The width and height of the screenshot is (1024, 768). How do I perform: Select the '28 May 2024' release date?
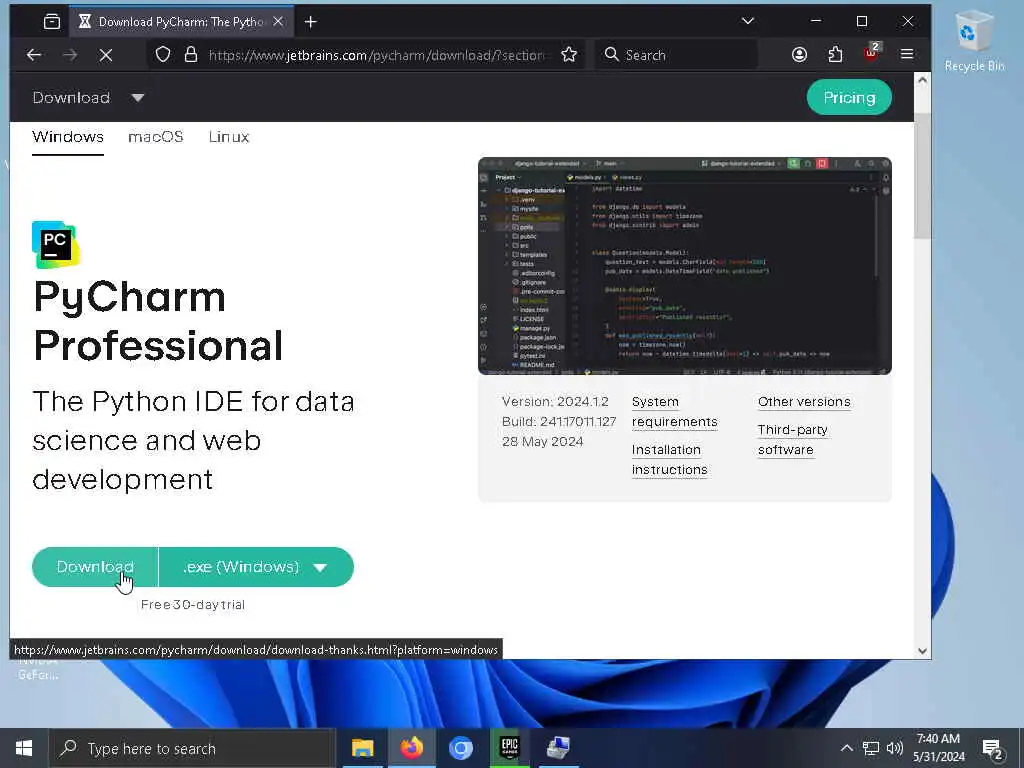pyautogui.click(x=543, y=442)
